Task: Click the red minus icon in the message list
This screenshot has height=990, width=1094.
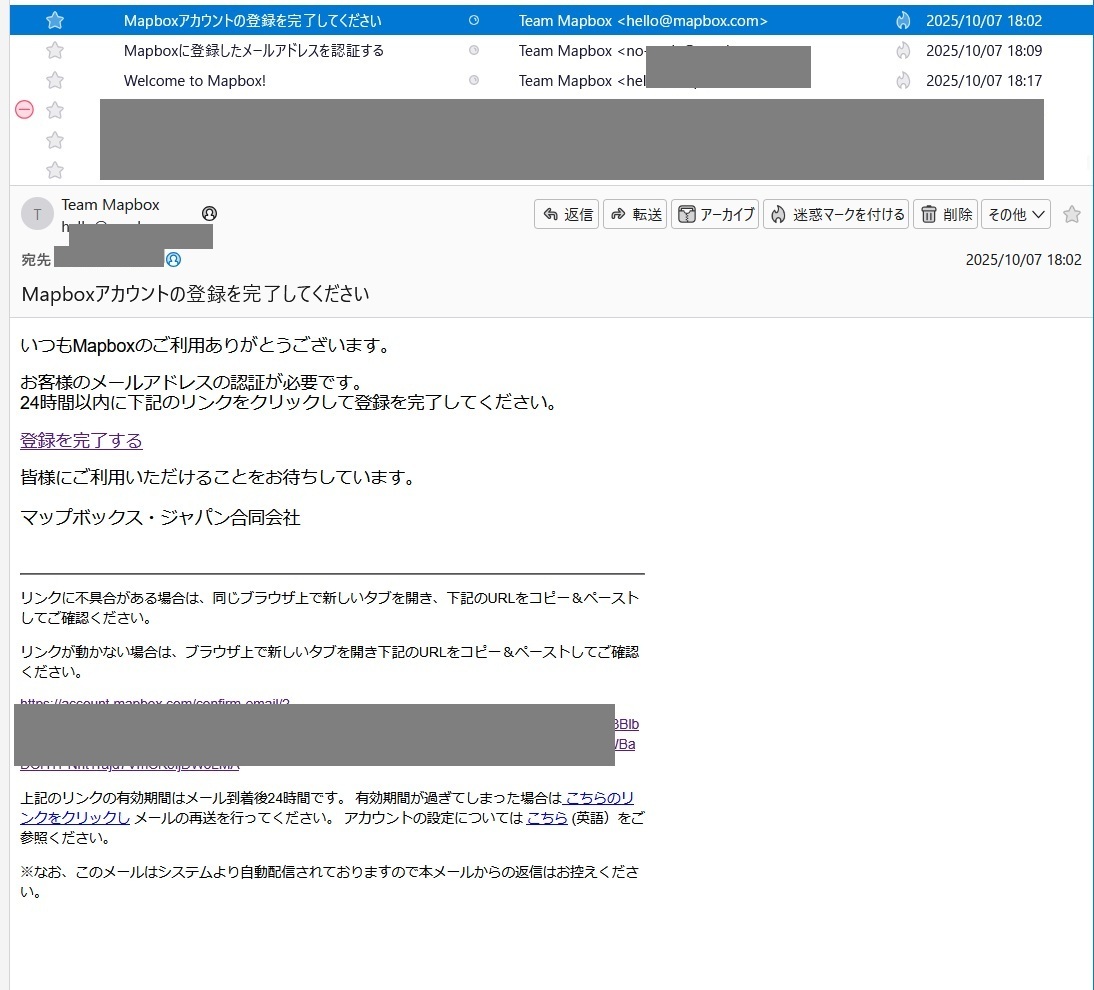Action: pos(25,110)
